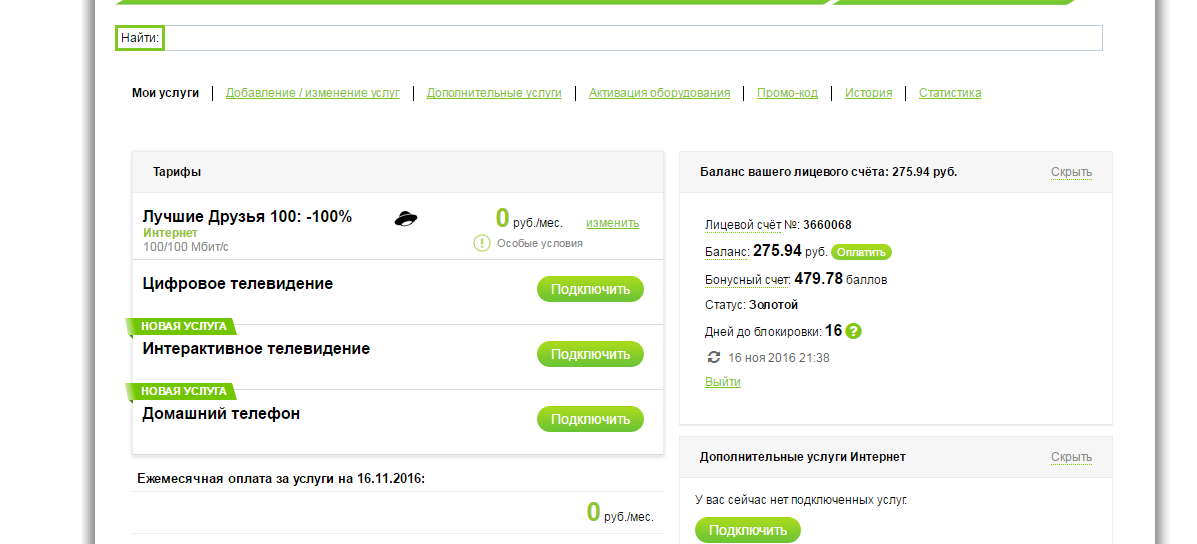Open the Добавление / изменение услуг tab
Image resolution: width=1197 pixels, height=544 pixels.
point(312,93)
